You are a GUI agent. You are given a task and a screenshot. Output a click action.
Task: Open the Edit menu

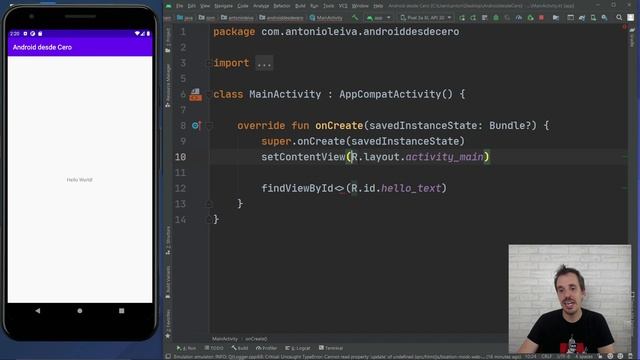[192, 6]
